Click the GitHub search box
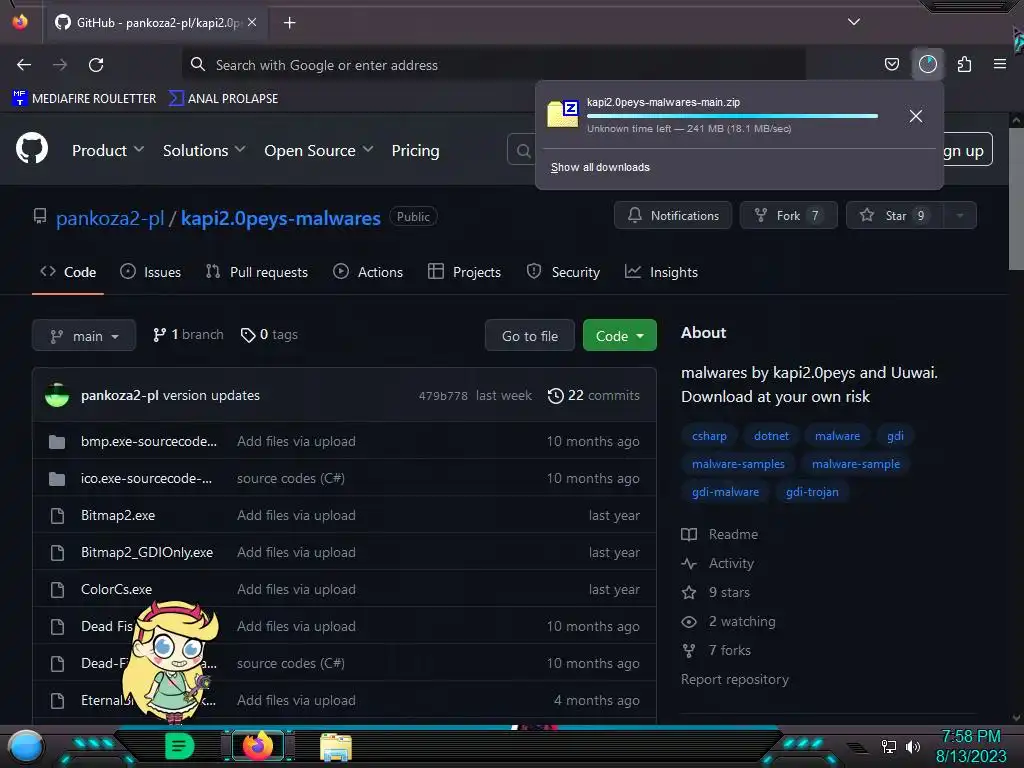 point(522,150)
